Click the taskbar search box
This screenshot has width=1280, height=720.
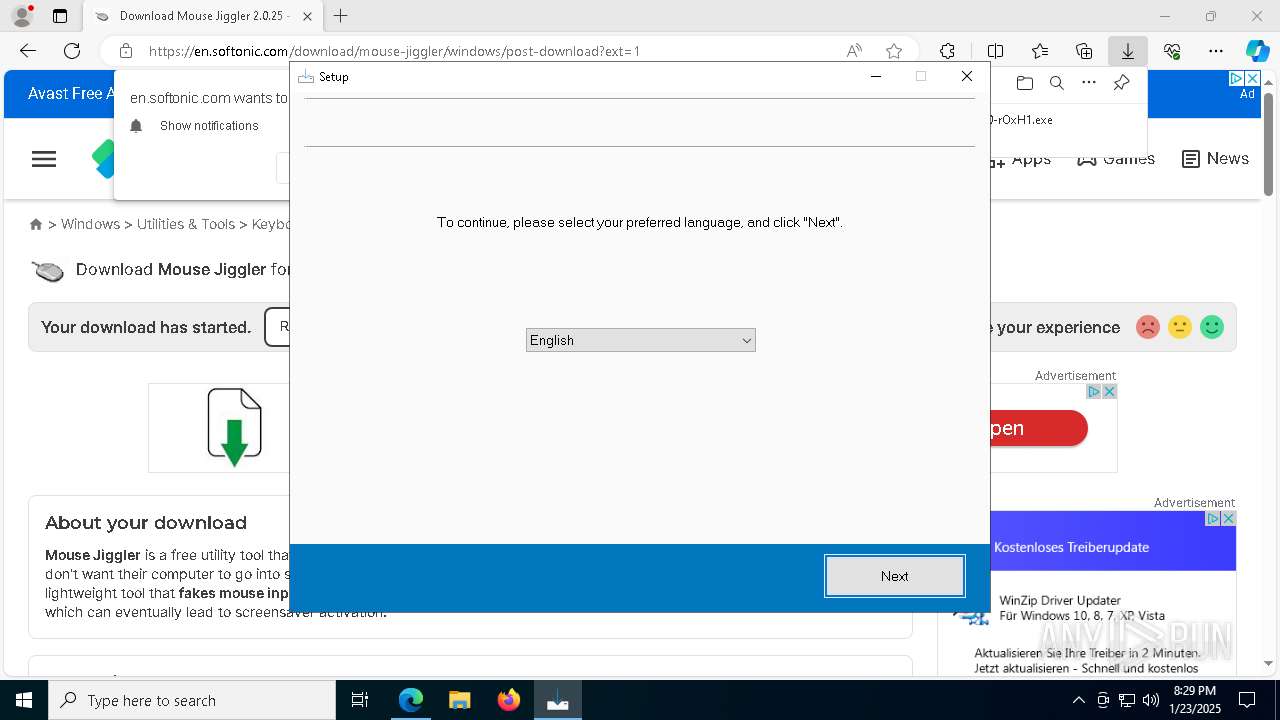point(192,700)
